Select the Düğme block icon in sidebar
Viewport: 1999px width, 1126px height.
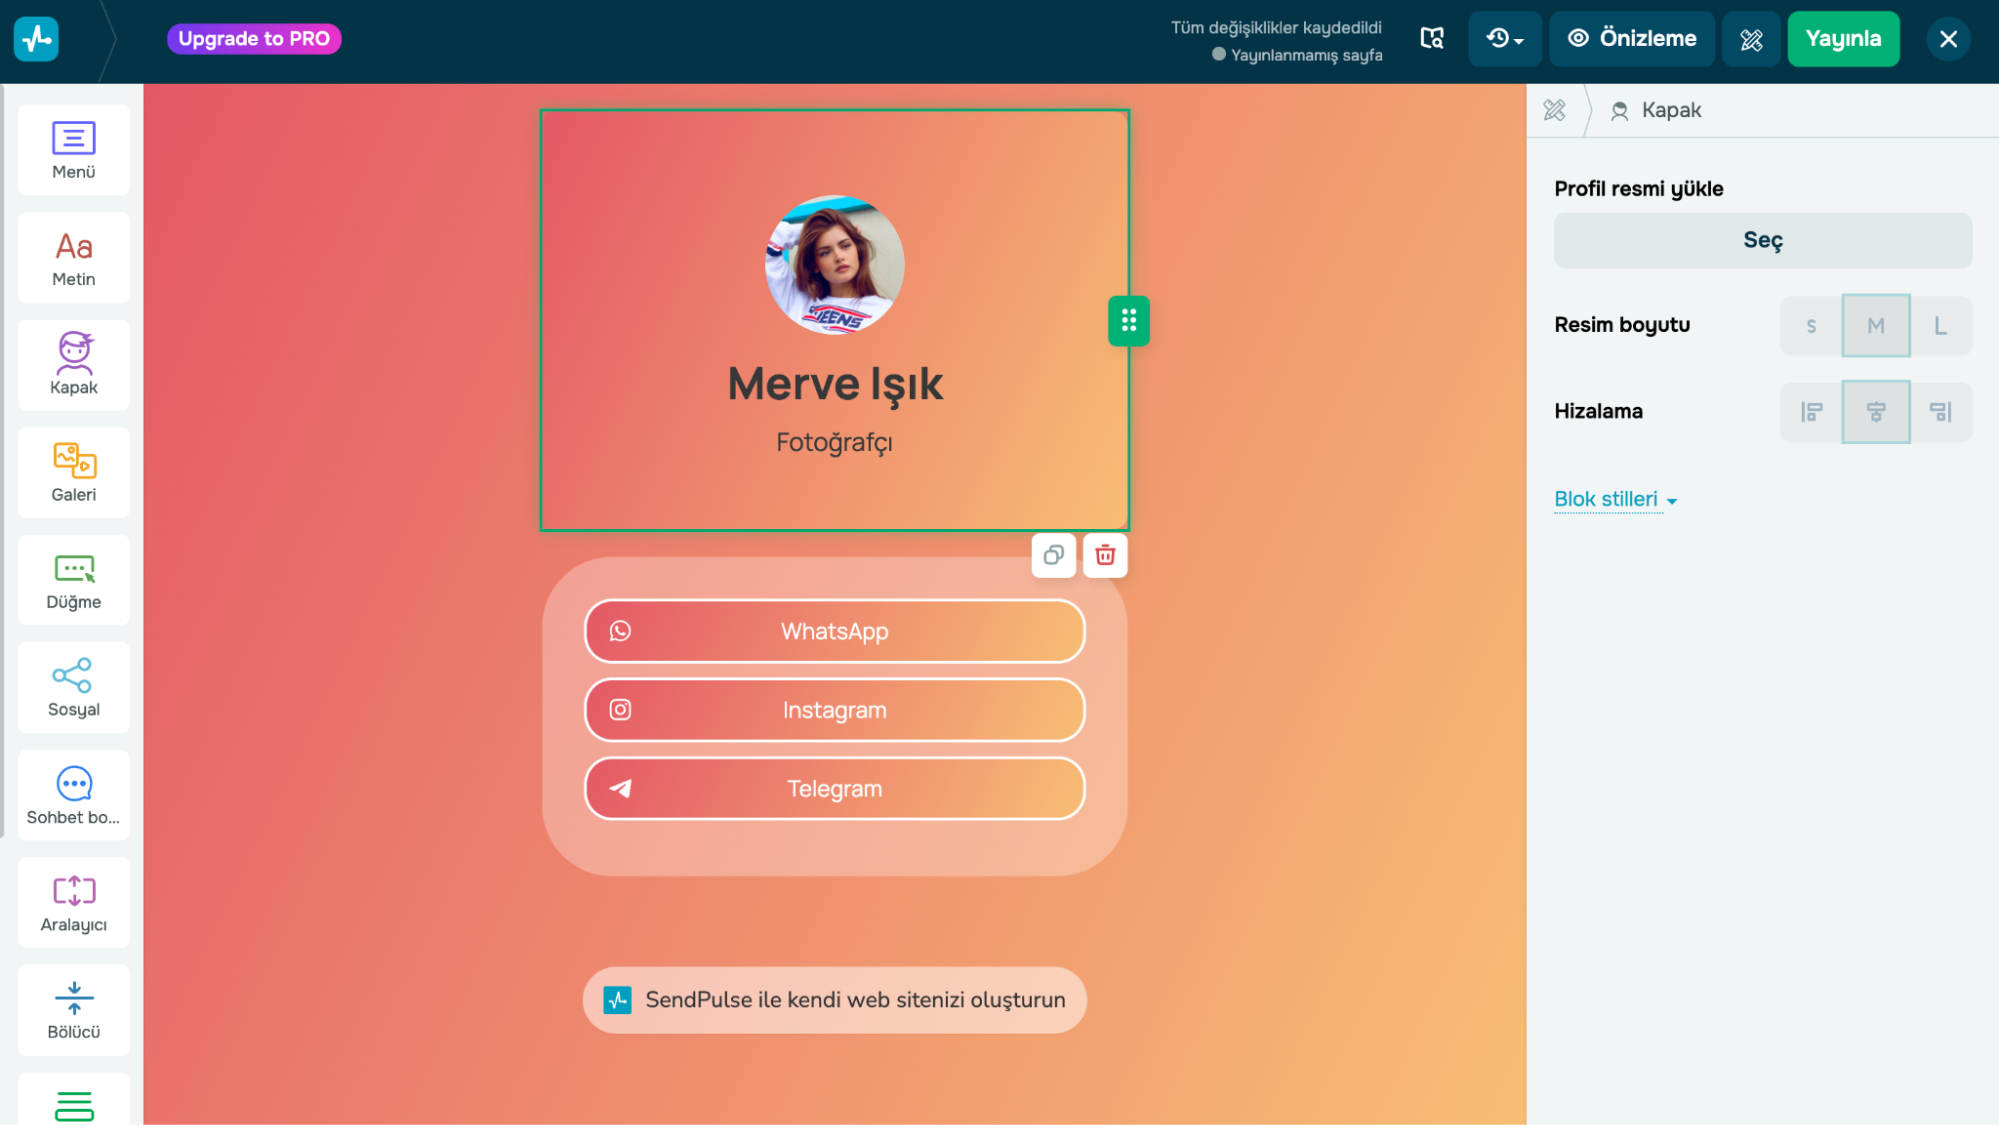(72, 579)
